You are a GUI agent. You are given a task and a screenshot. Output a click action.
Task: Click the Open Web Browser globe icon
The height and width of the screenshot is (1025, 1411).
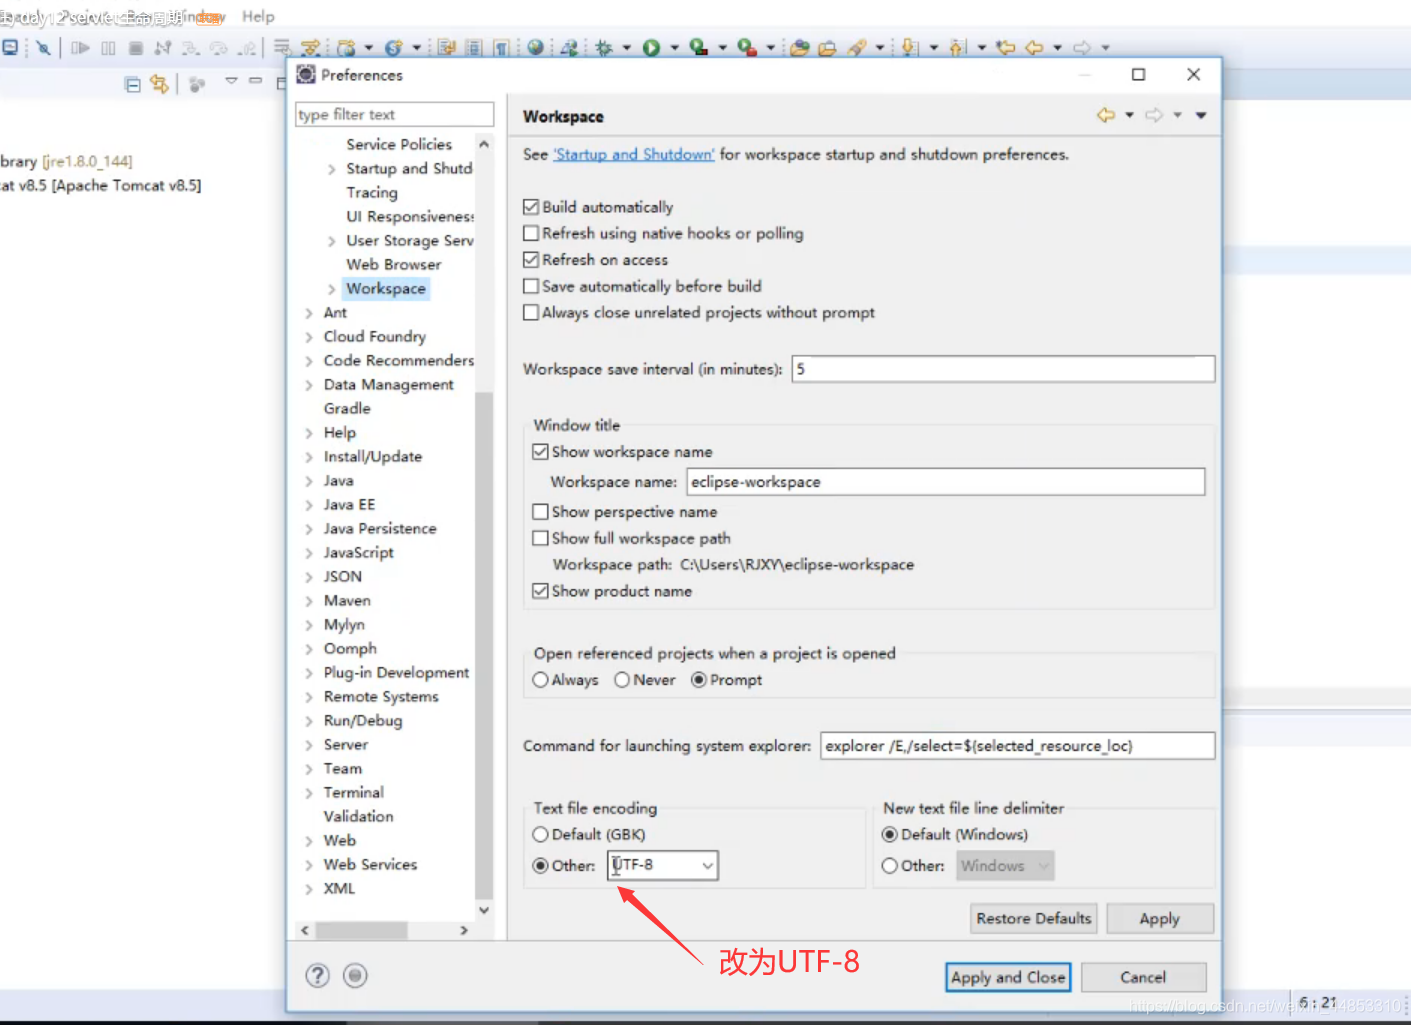536,47
